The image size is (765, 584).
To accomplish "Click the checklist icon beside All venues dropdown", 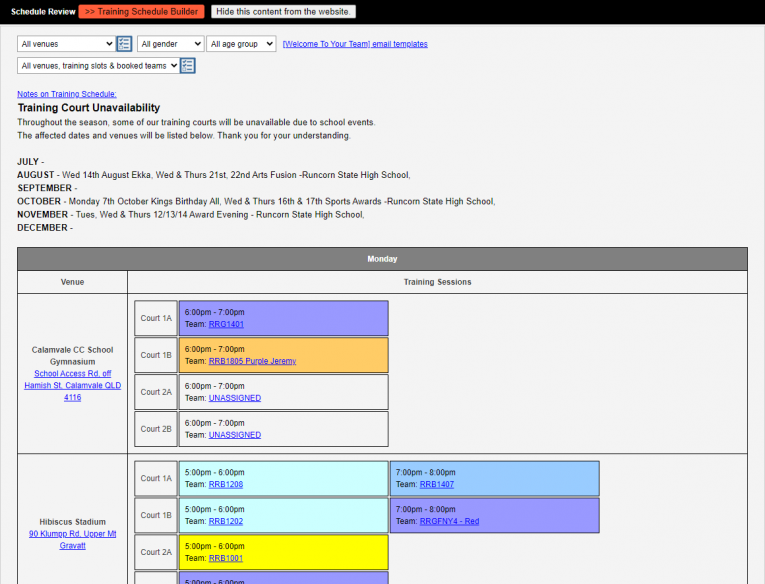I will (x=124, y=44).
